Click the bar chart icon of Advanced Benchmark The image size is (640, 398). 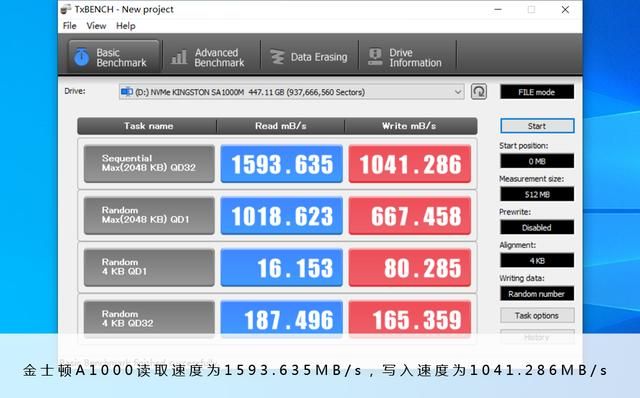point(179,57)
